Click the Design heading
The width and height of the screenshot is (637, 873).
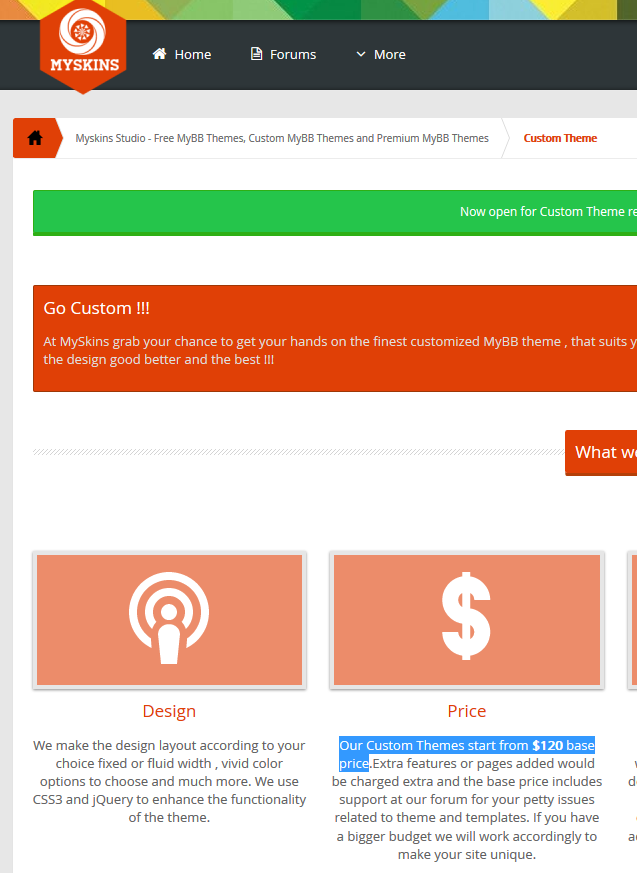pos(169,711)
